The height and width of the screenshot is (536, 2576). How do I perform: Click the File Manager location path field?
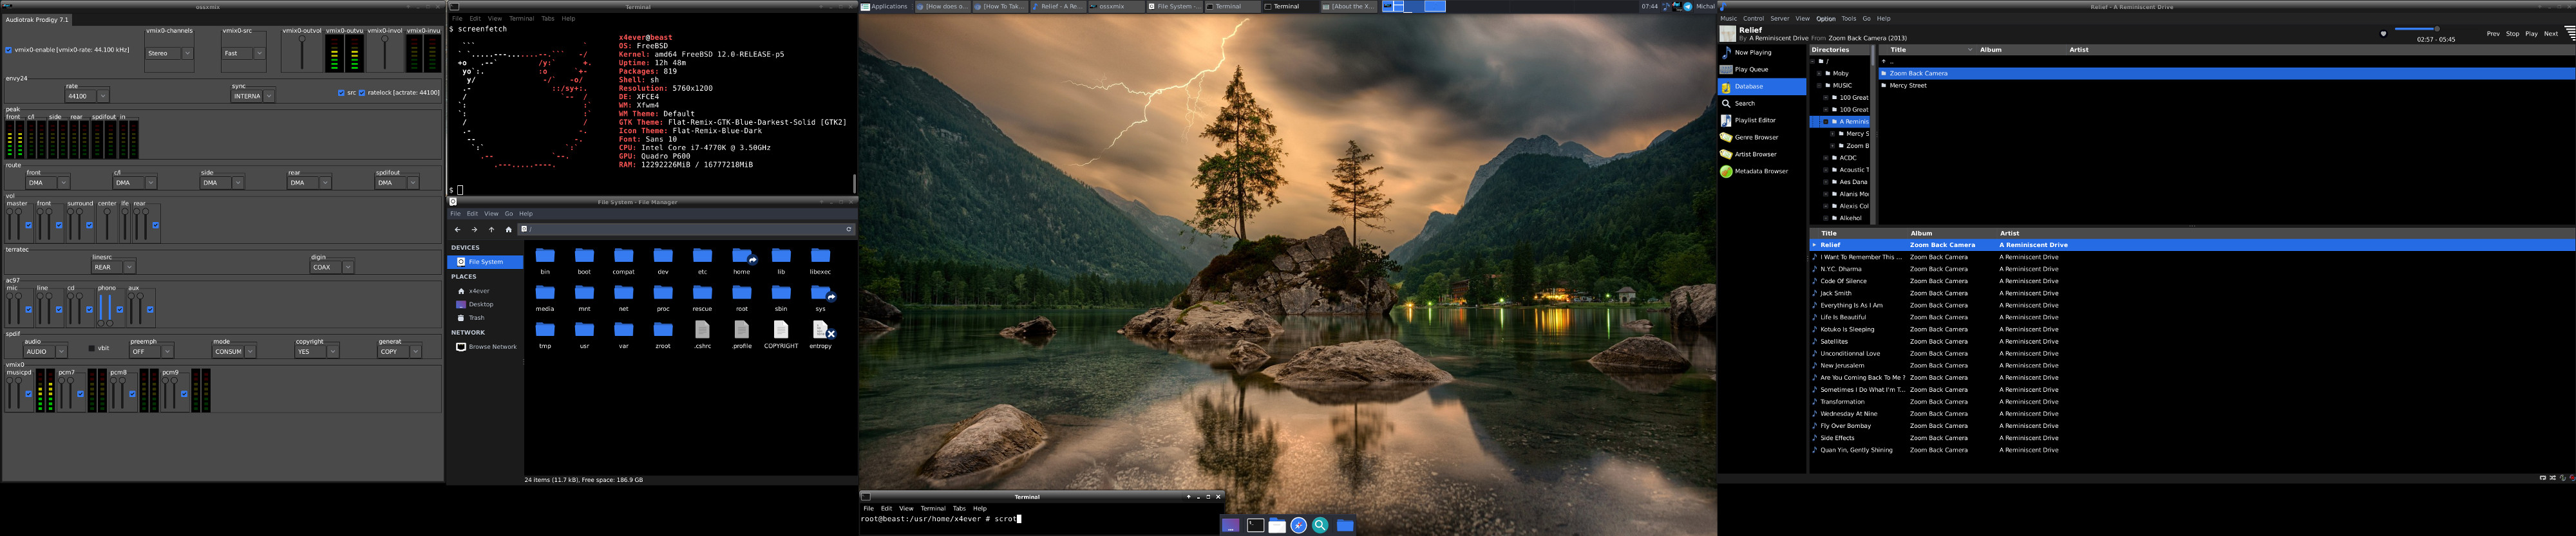pyautogui.click(x=686, y=229)
